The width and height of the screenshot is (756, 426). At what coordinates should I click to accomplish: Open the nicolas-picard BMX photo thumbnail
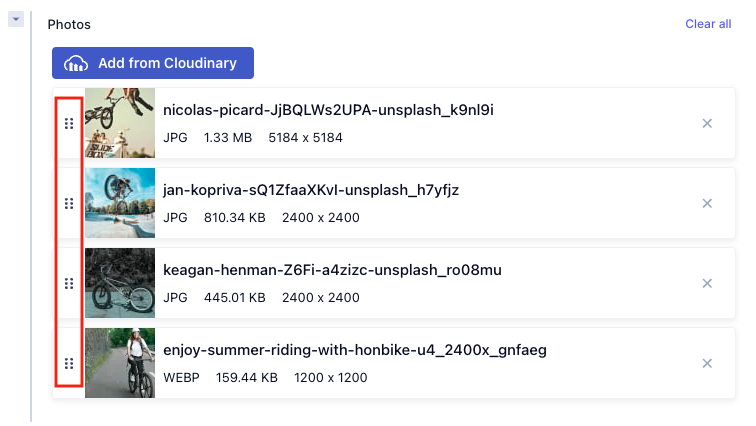(120, 123)
